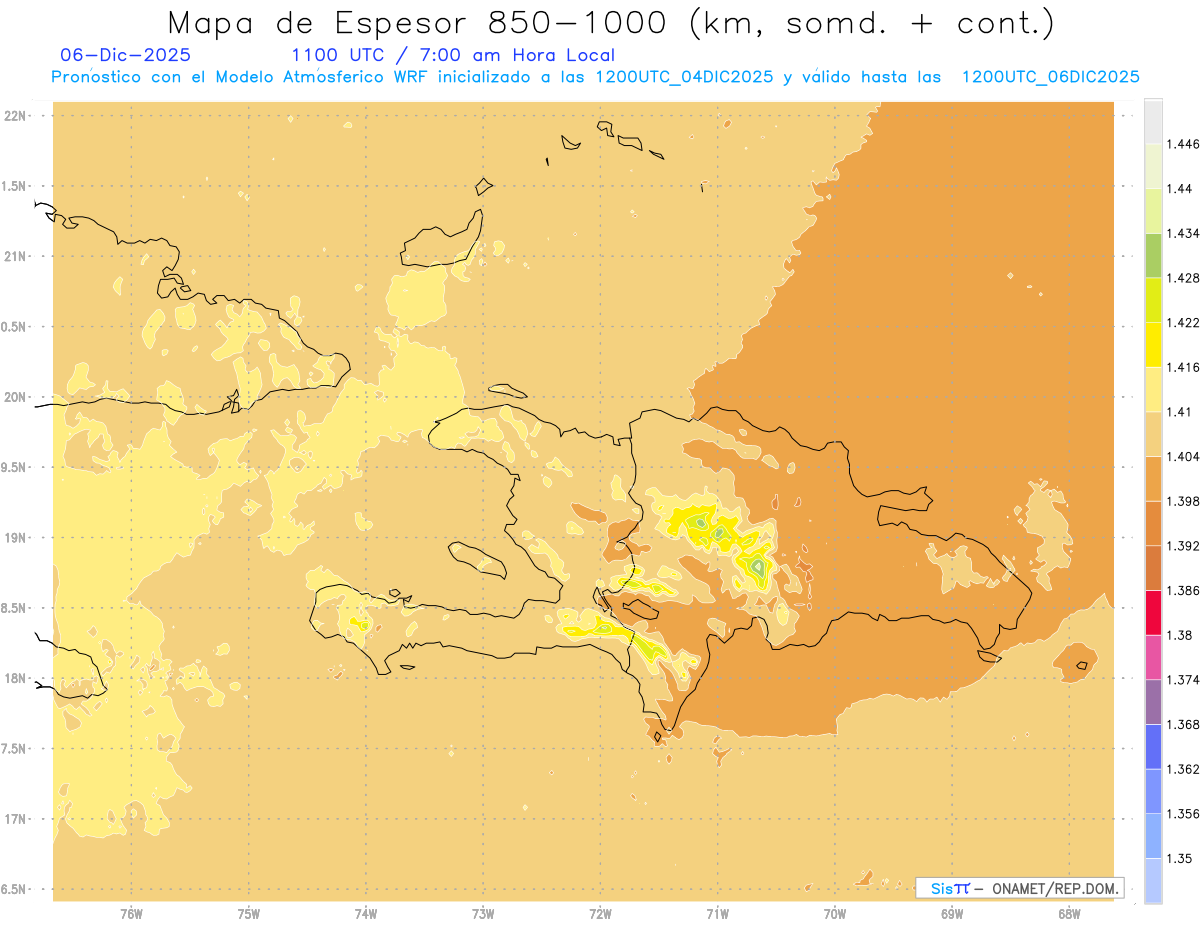Screen dimensions: 1200x927
Task: Click the legend value '1.374'
Action: click(x=1183, y=680)
